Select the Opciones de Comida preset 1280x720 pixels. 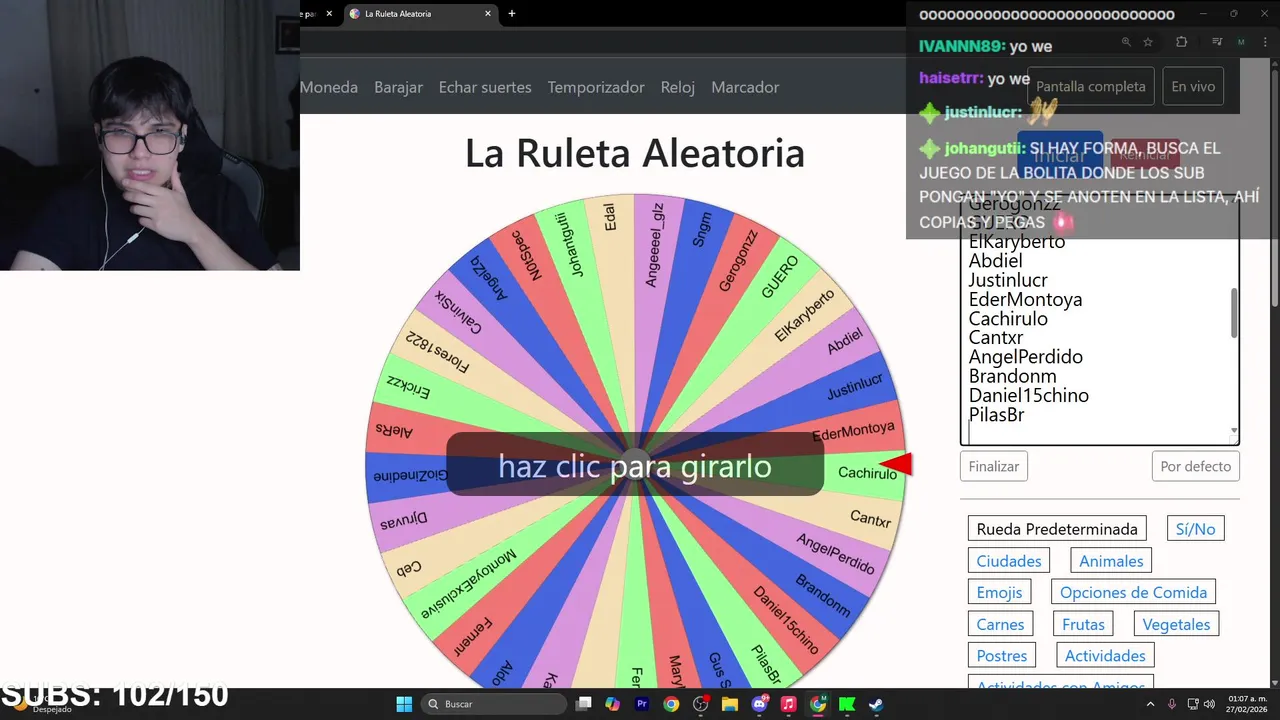coord(1133,592)
